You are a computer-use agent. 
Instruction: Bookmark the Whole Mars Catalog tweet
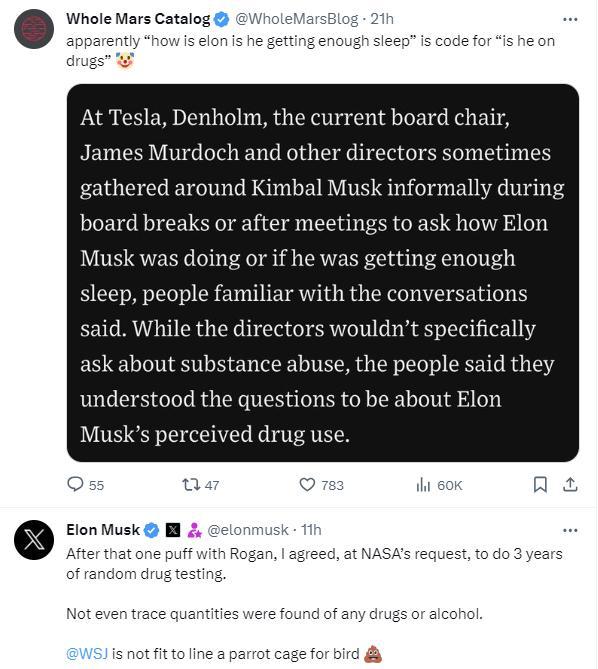pyautogui.click(x=540, y=485)
